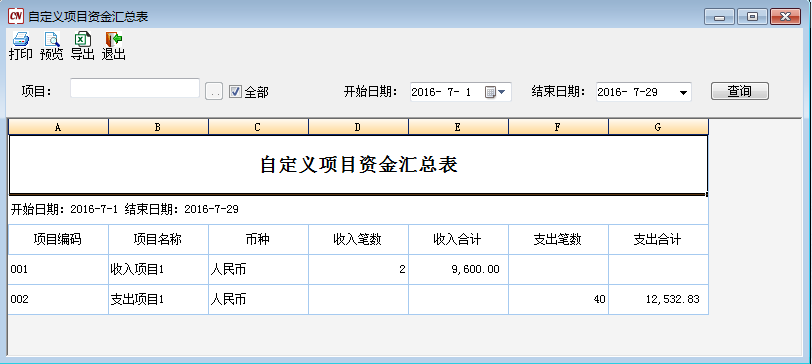
Task: Select column header G
Action: (x=658, y=127)
